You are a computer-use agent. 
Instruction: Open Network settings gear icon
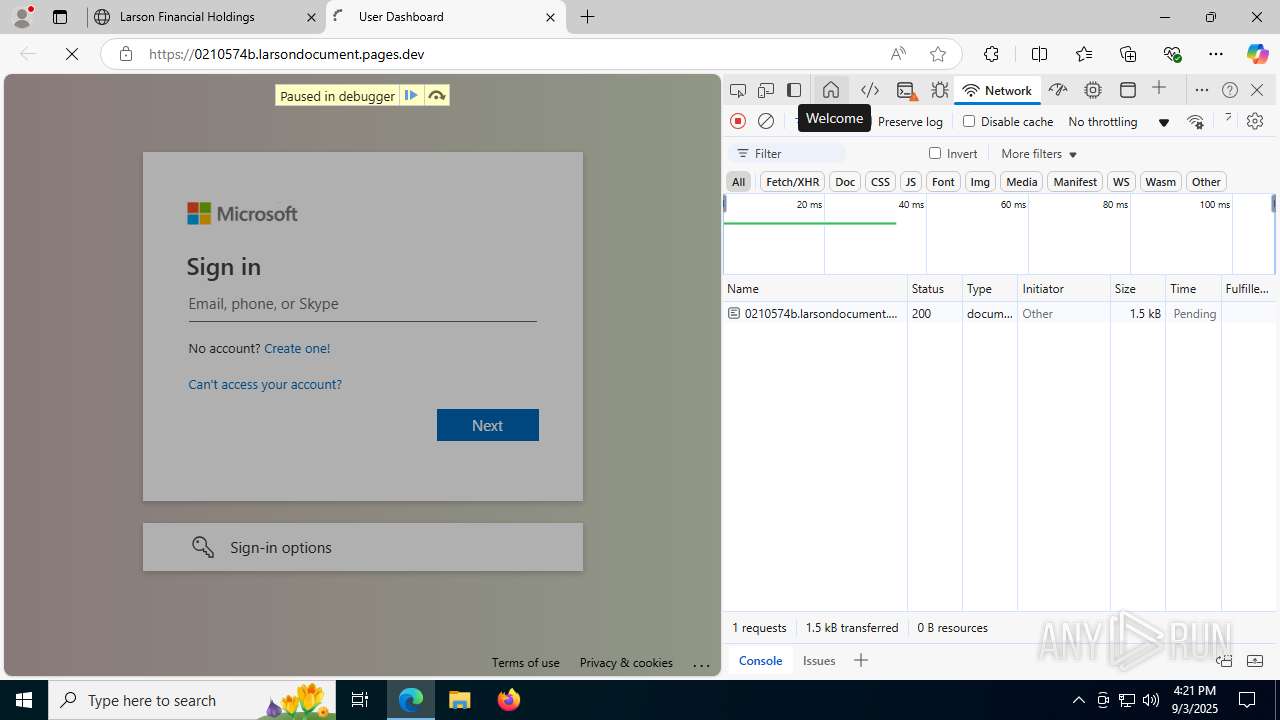1255,121
